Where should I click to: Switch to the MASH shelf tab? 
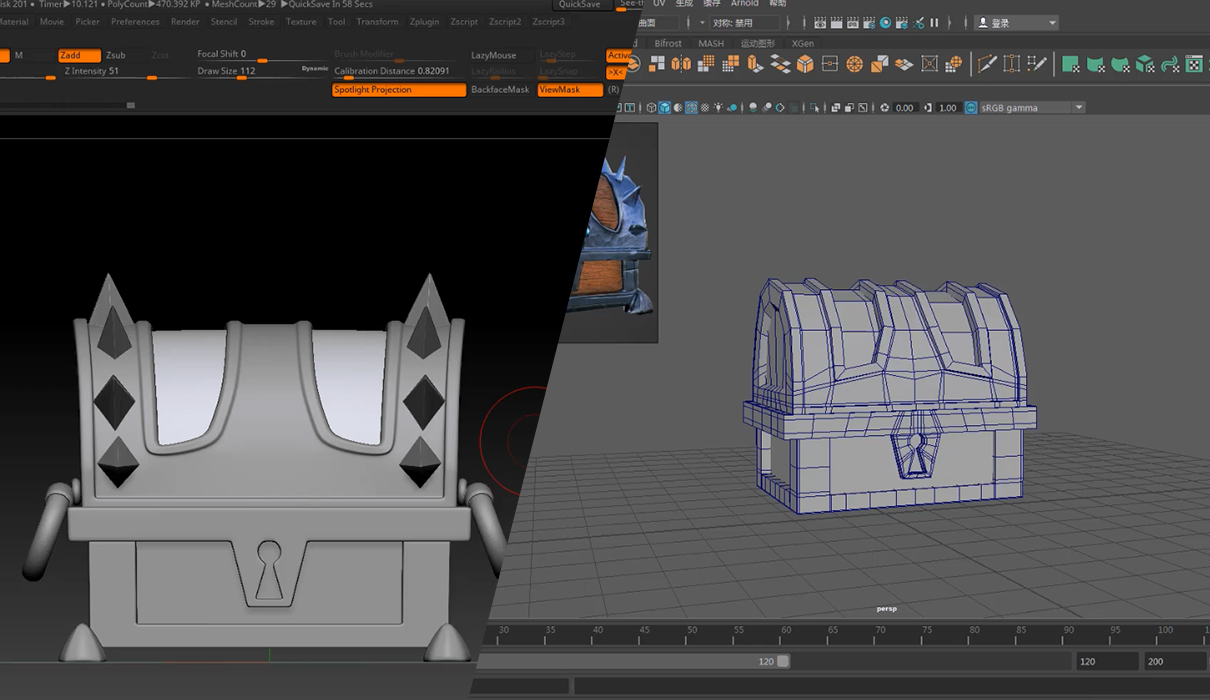click(711, 43)
